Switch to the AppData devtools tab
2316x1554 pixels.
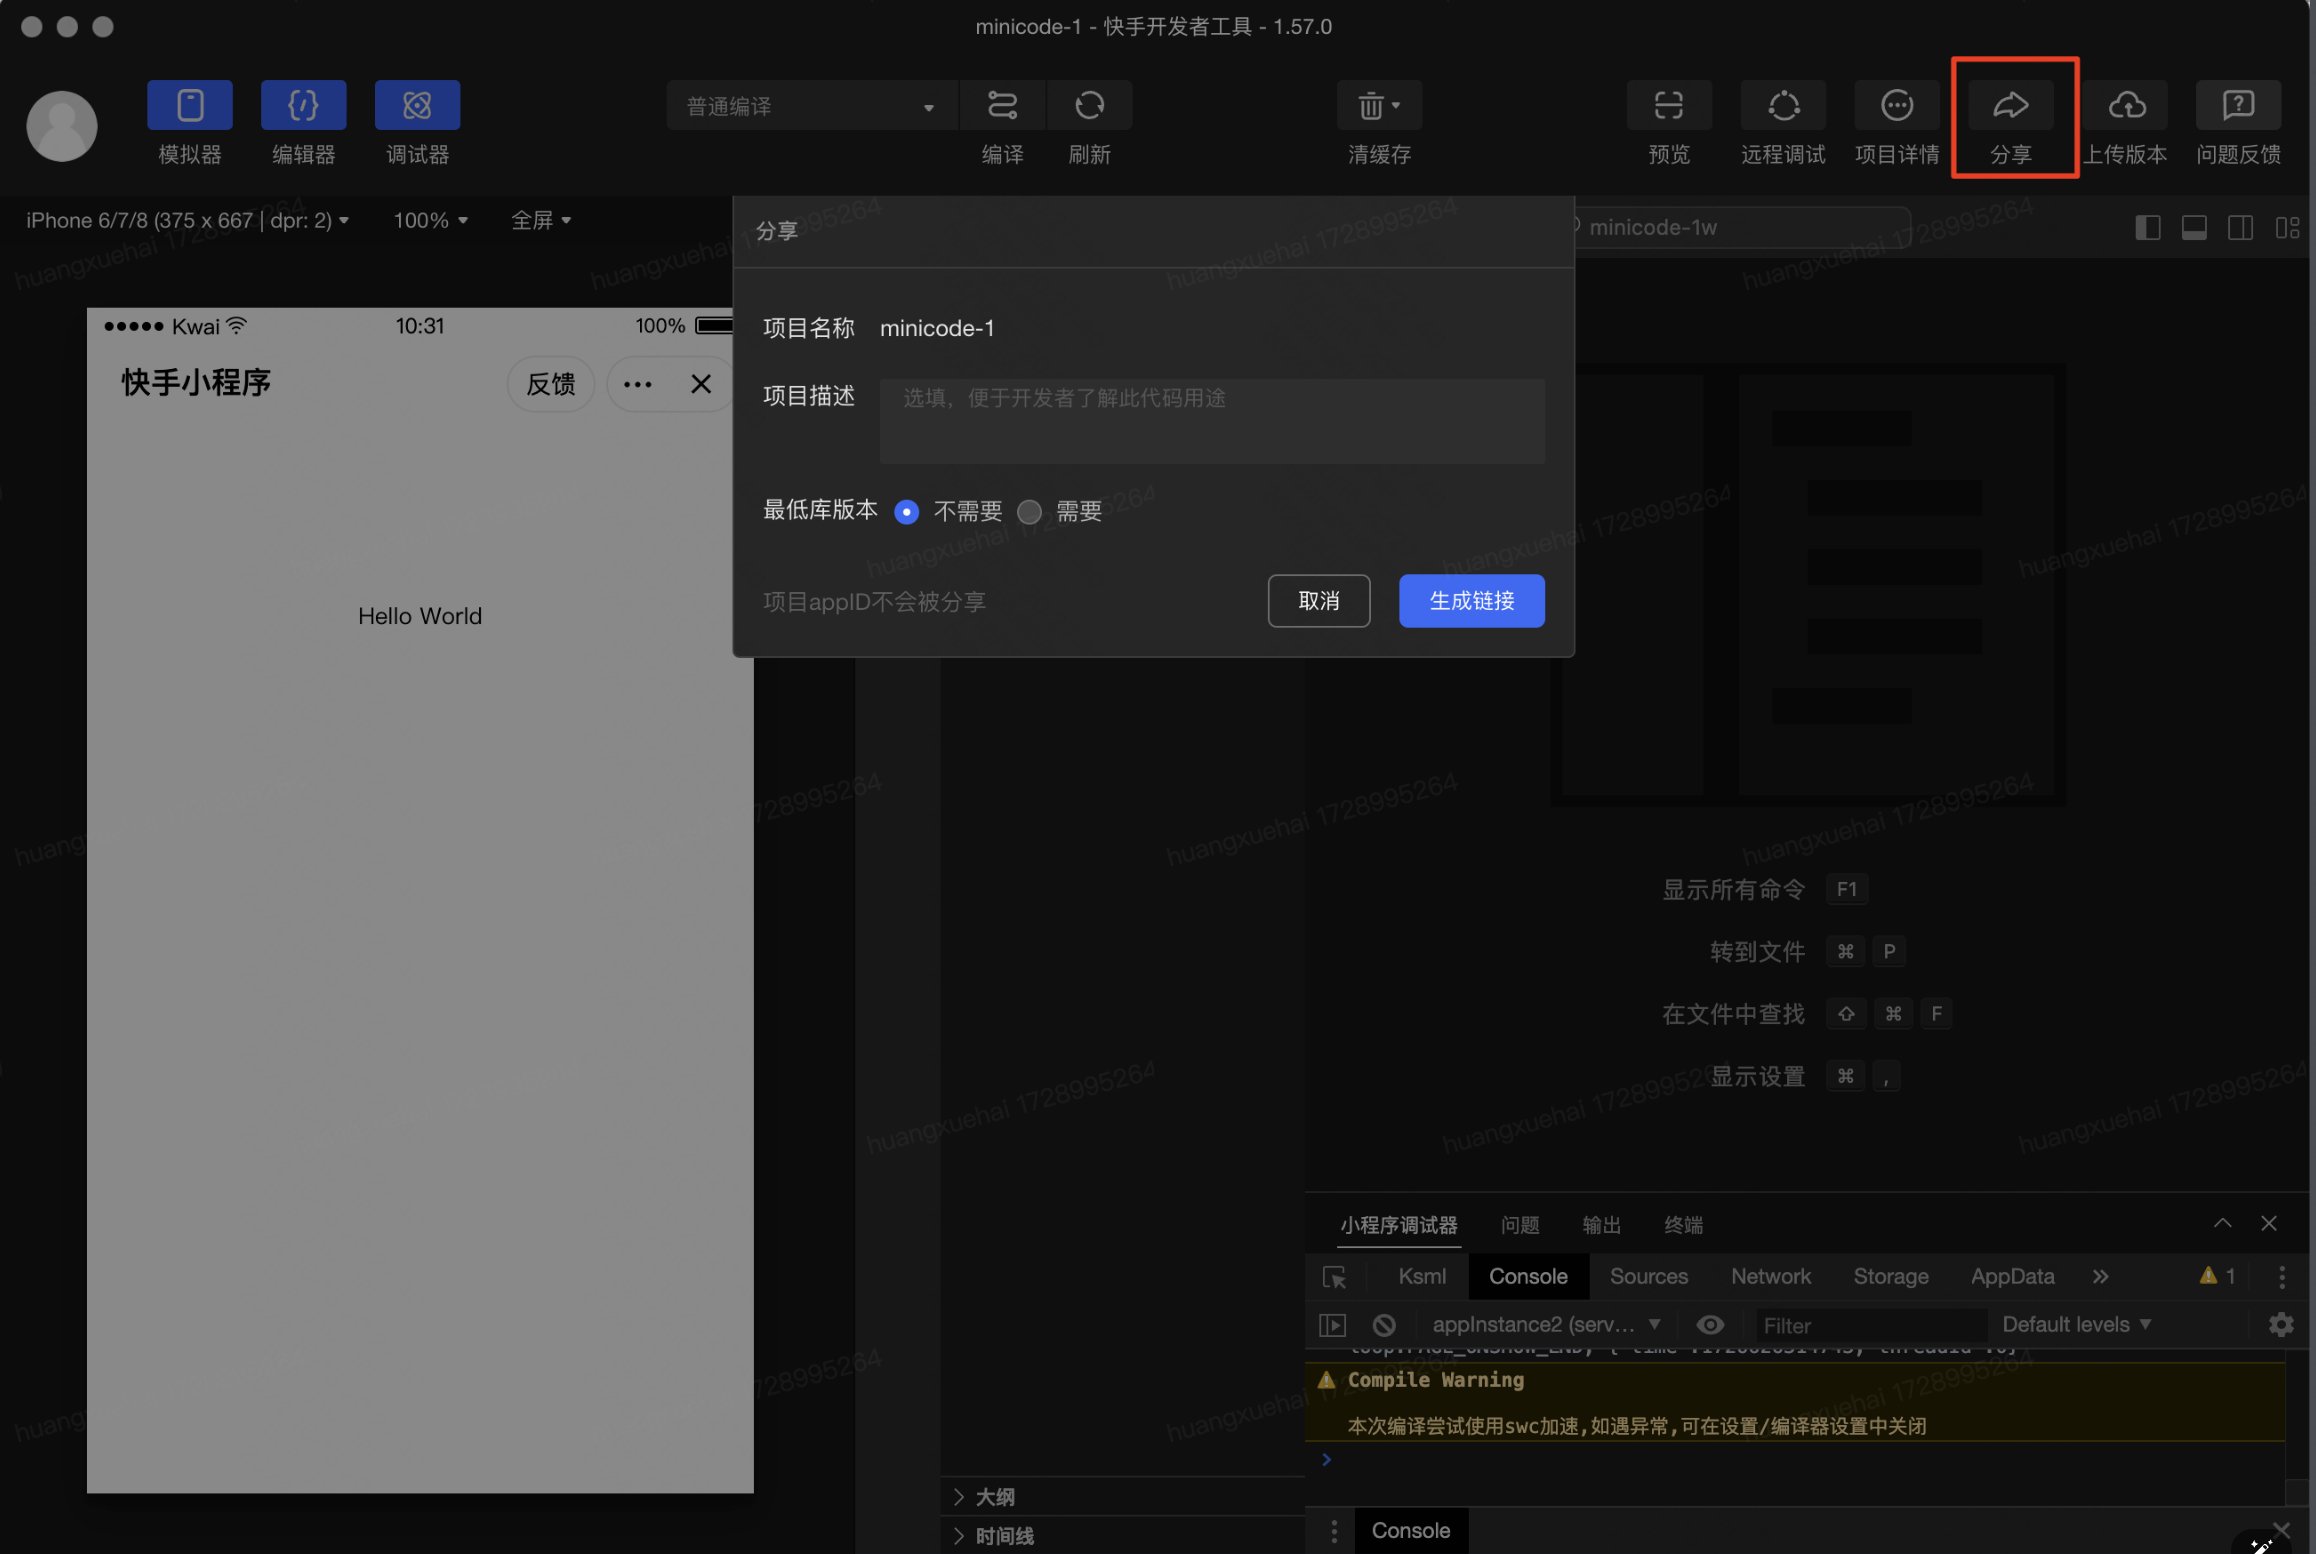tap(2012, 1277)
